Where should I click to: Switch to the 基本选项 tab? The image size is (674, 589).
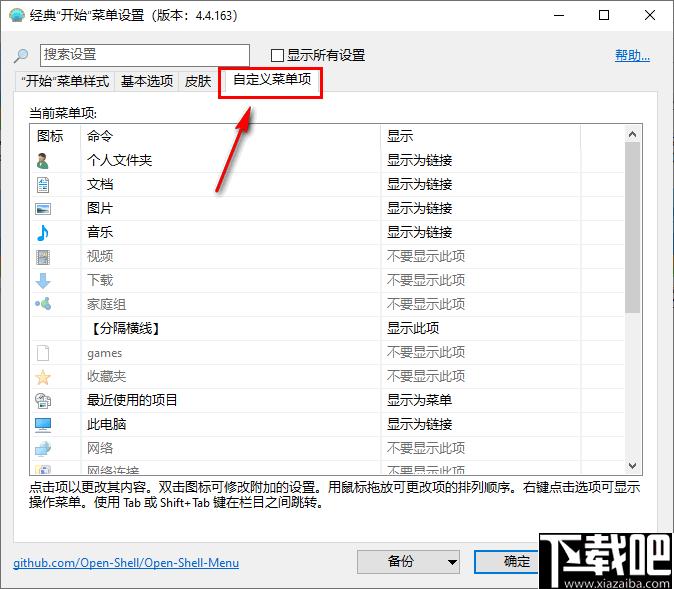coord(147,81)
